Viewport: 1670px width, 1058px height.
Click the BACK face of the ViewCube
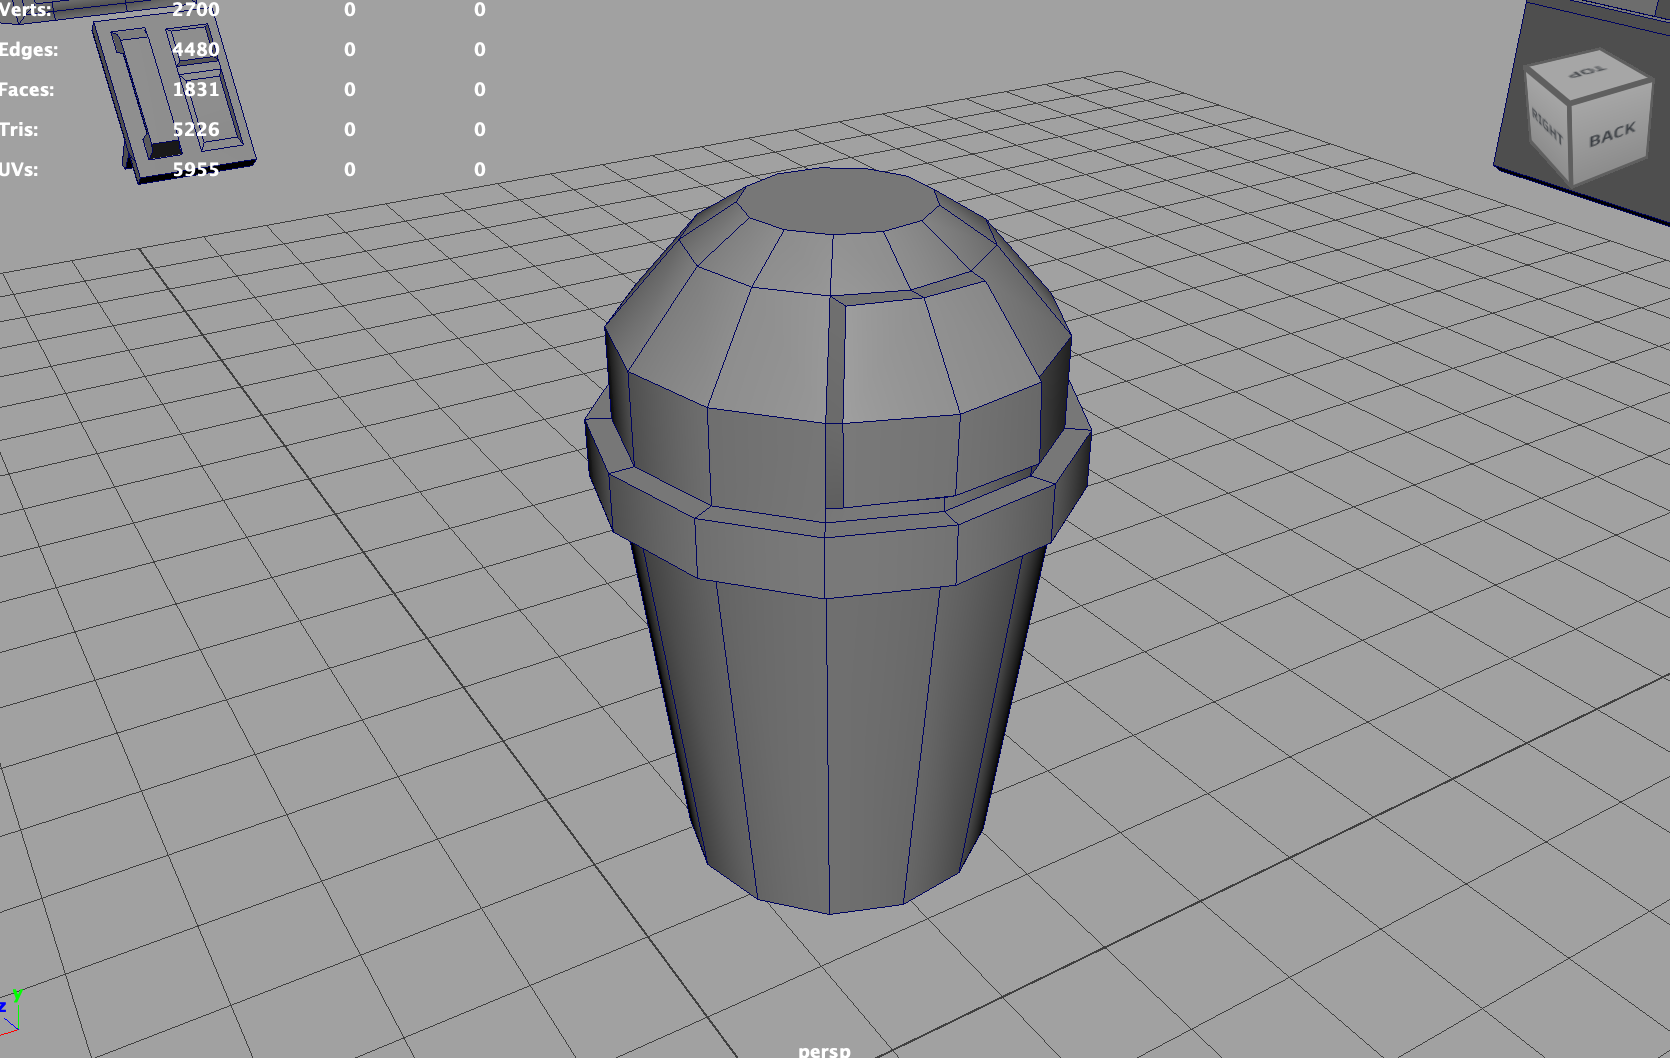coord(1610,133)
